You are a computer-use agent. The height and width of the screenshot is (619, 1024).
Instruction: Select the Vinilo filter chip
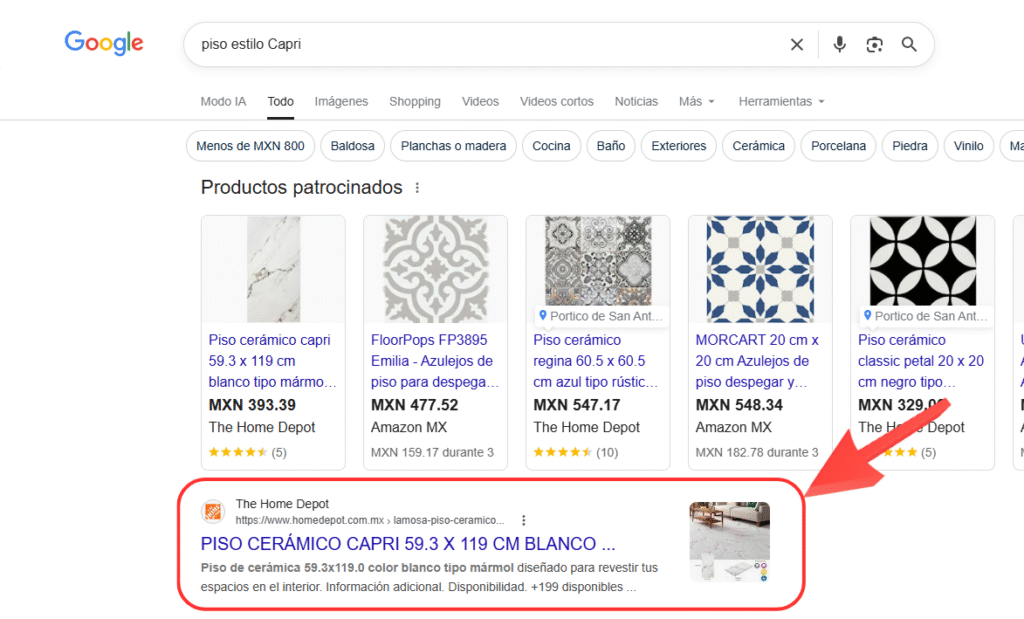click(x=968, y=146)
